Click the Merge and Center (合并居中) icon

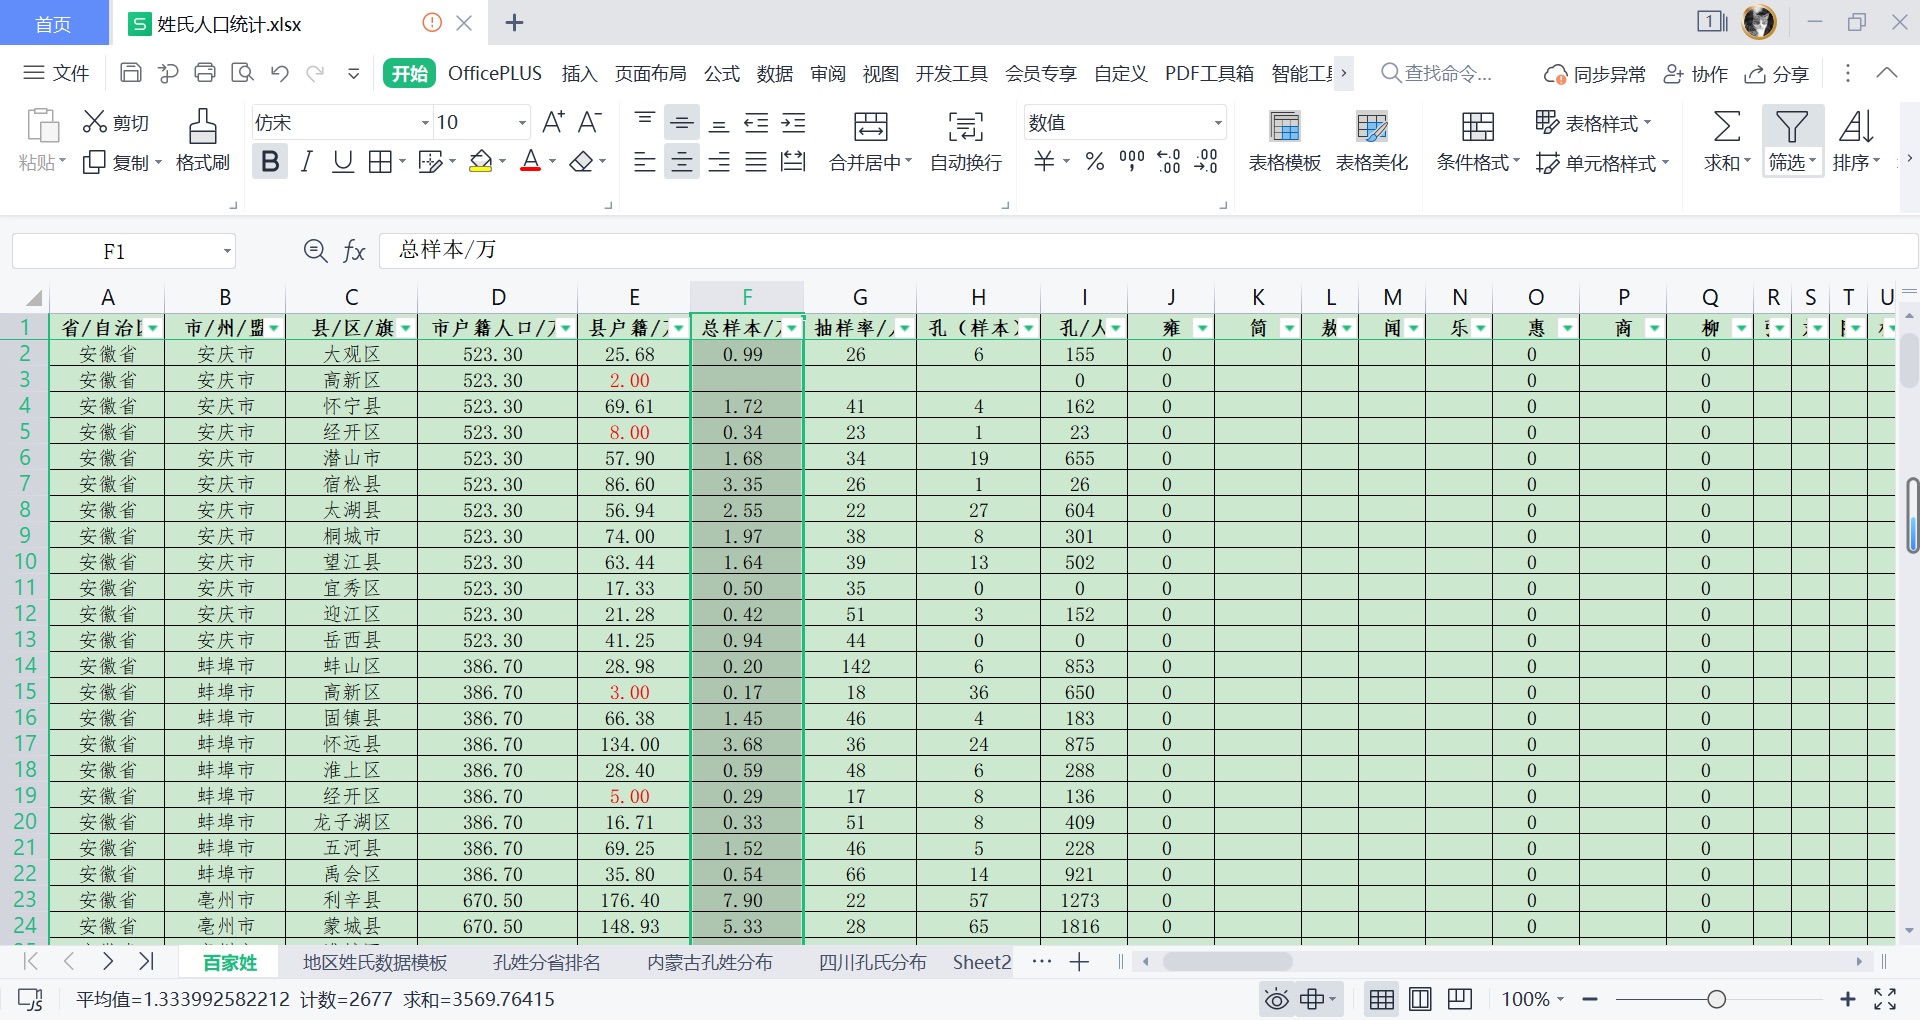coord(870,127)
